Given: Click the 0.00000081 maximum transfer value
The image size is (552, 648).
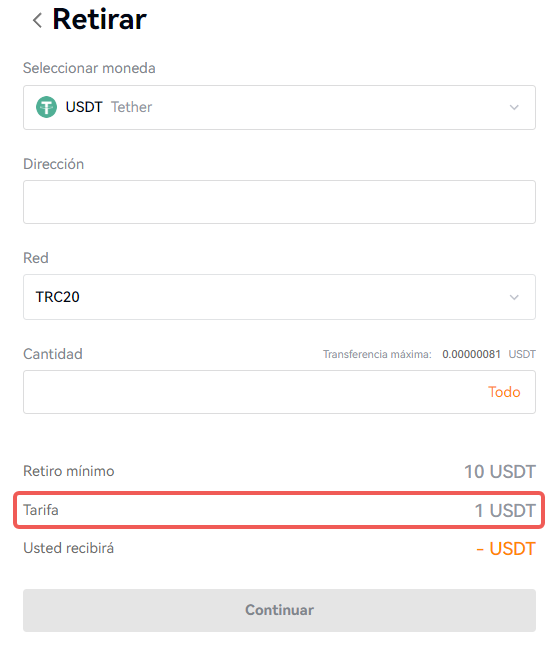Looking at the screenshot, I should [x=471, y=354].
